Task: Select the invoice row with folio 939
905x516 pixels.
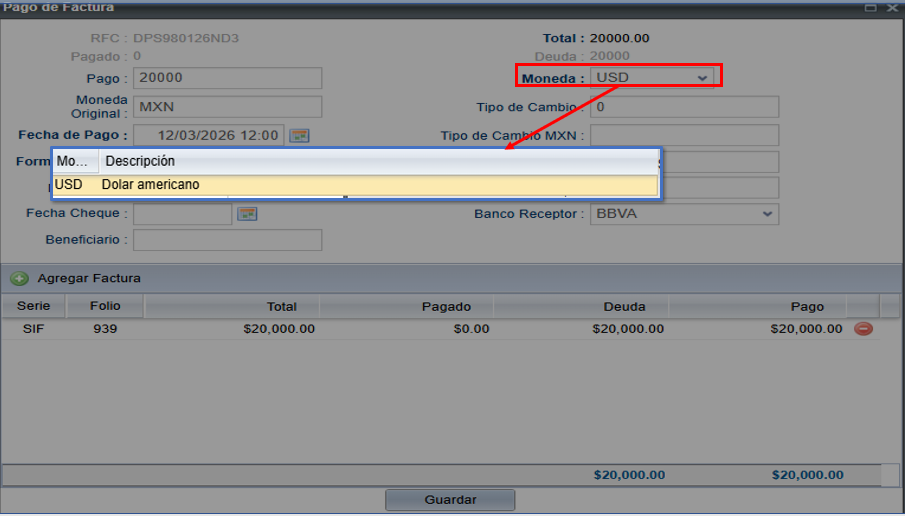Action: point(400,329)
